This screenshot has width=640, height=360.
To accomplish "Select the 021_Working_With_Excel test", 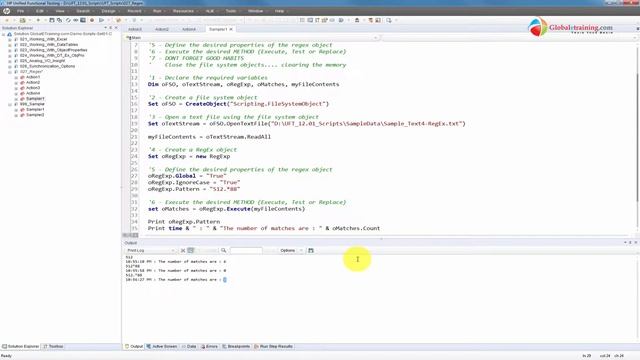I will click(43, 39).
